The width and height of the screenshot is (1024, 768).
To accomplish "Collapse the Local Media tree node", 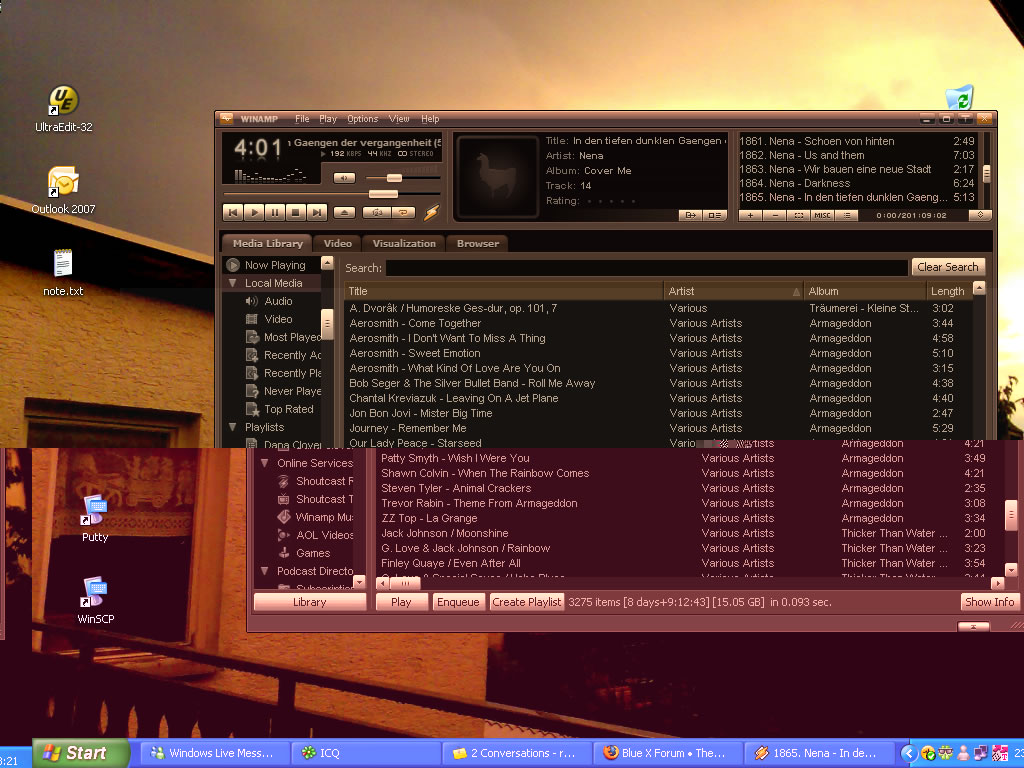I will pyautogui.click(x=232, y=283).
